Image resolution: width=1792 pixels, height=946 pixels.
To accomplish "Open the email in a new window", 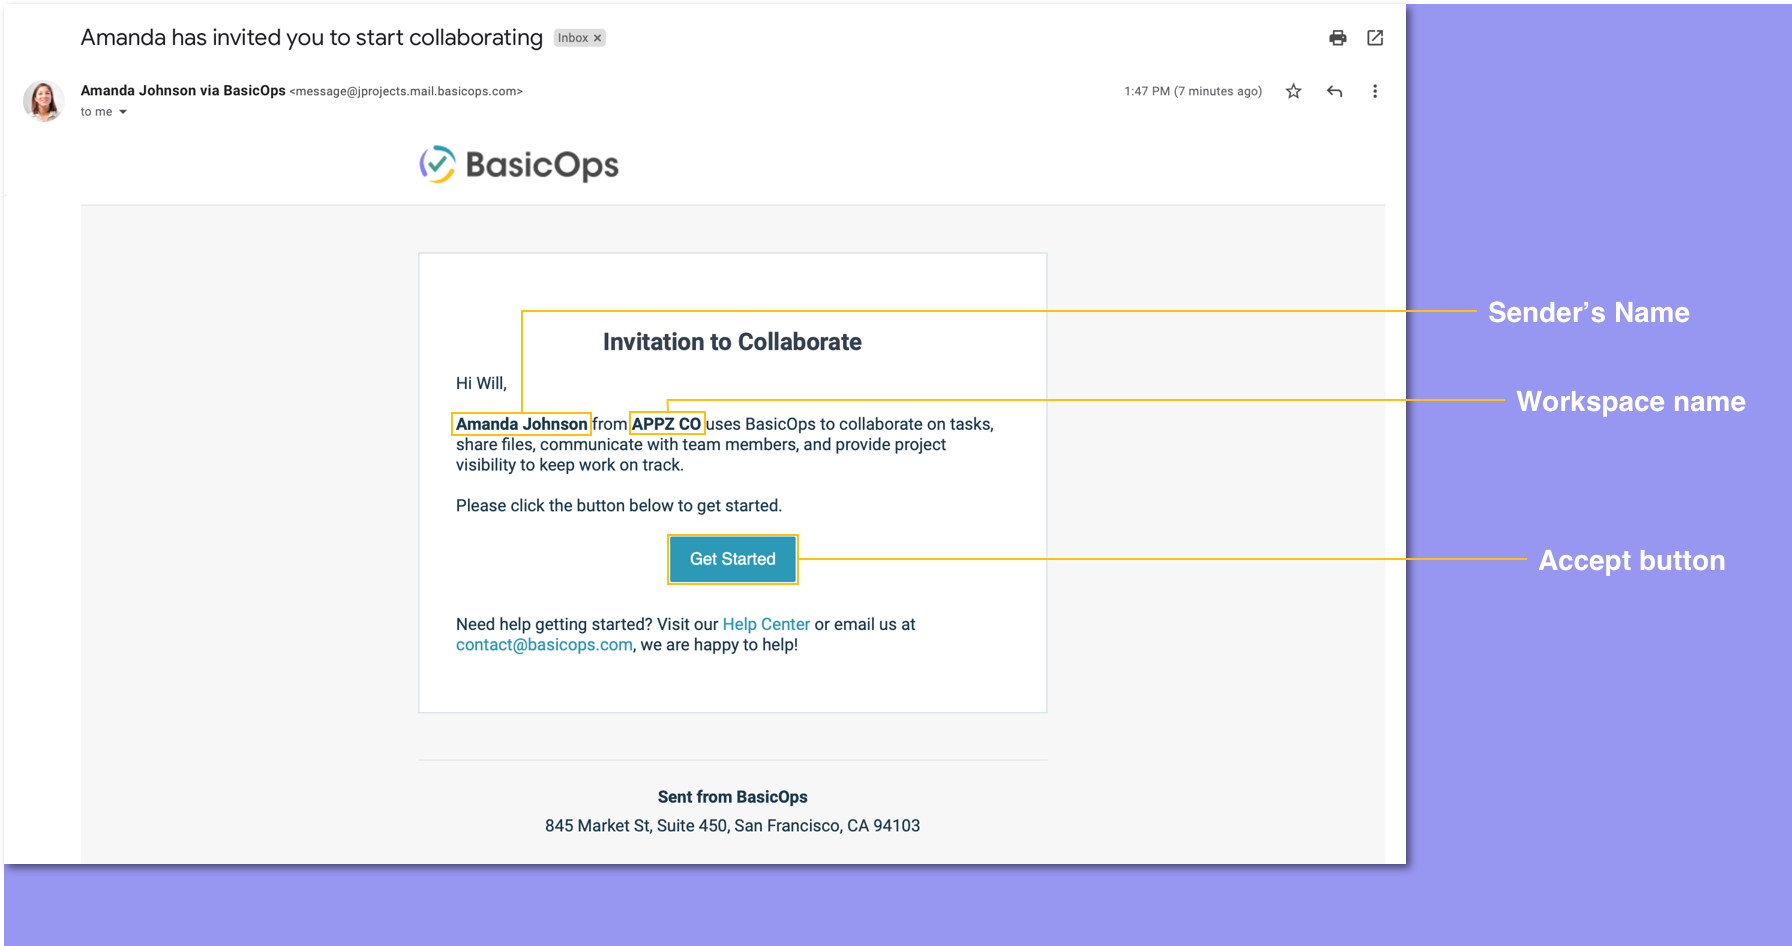I will [x=1375, y=38].
